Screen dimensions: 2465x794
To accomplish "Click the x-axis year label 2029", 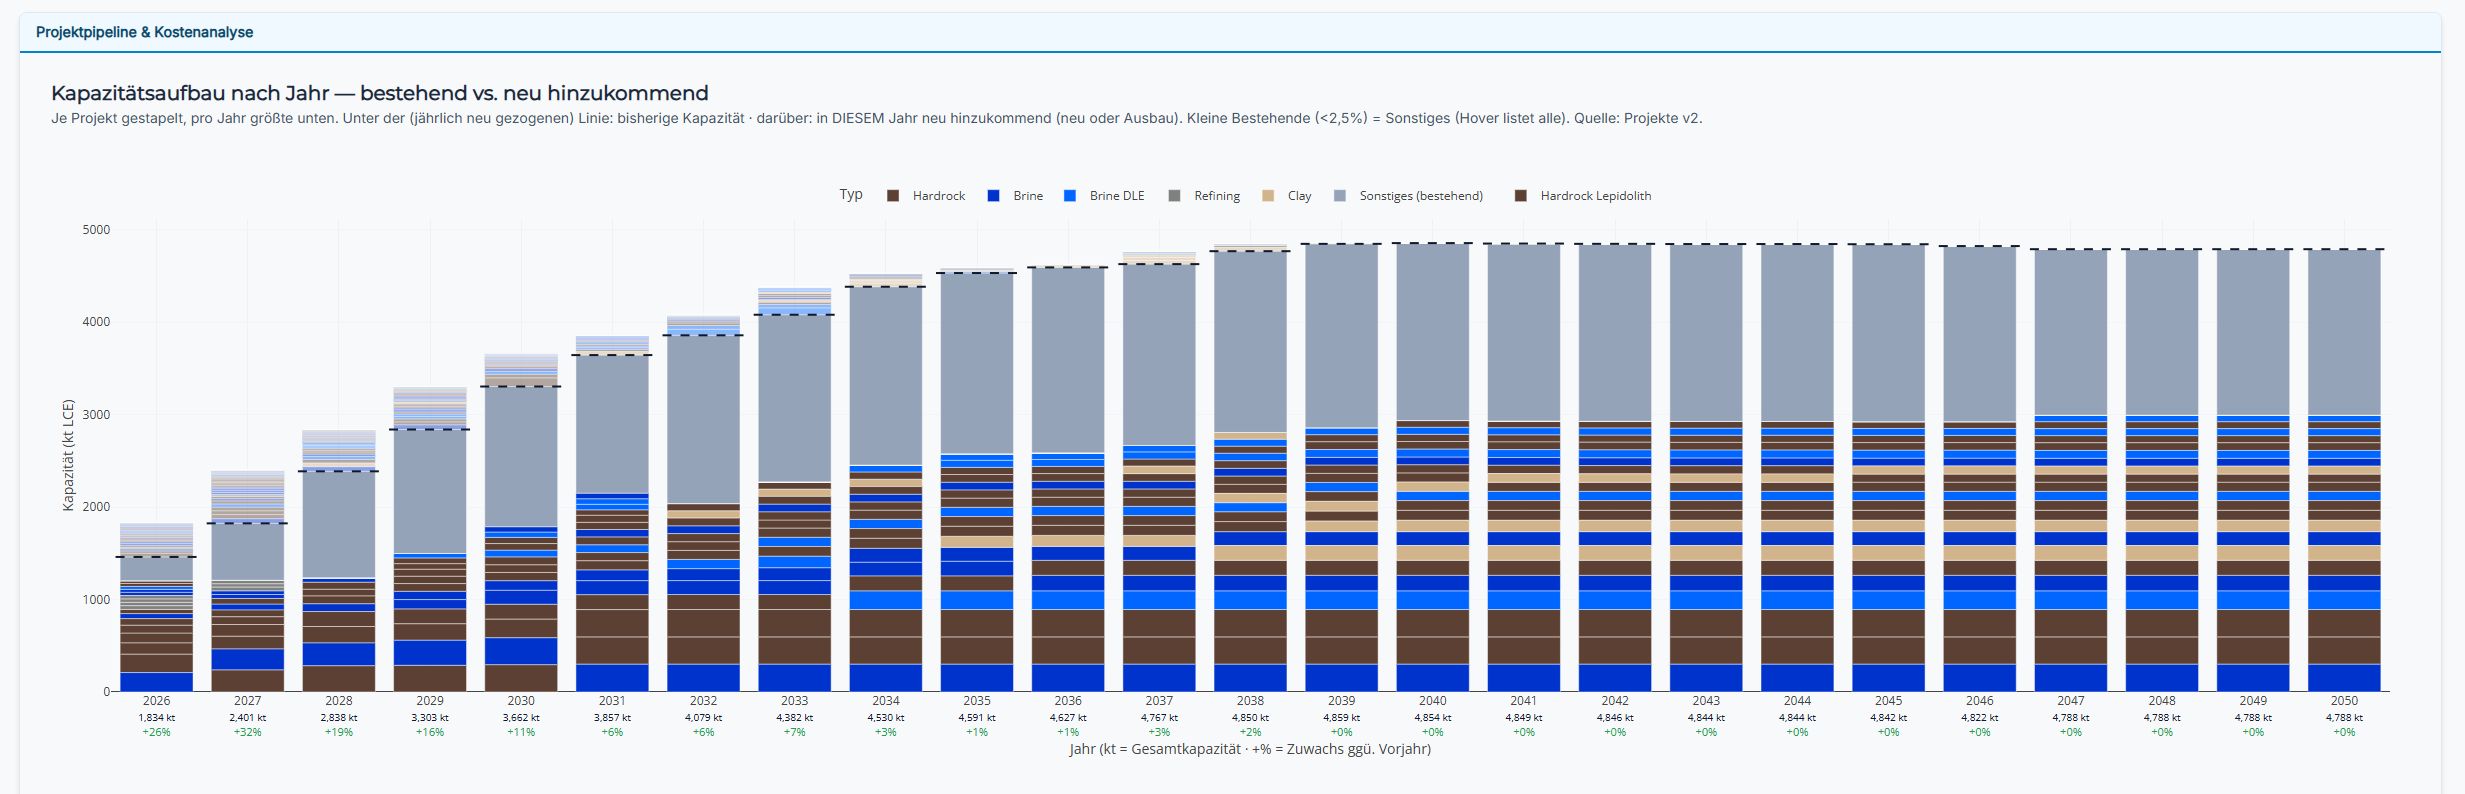I will pyautogui.click(x=430, y=701).
